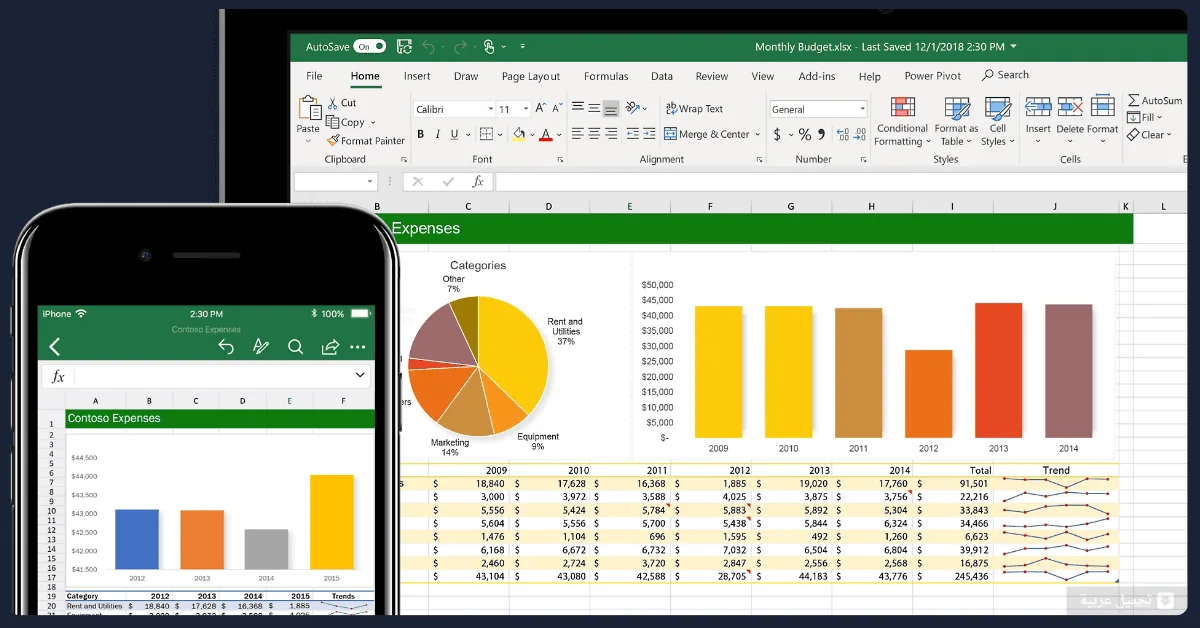Image resolution: width=1200 pixels, height=628 pixels.
Task: Toggle Underline formatting
Action: coord(455,134)
